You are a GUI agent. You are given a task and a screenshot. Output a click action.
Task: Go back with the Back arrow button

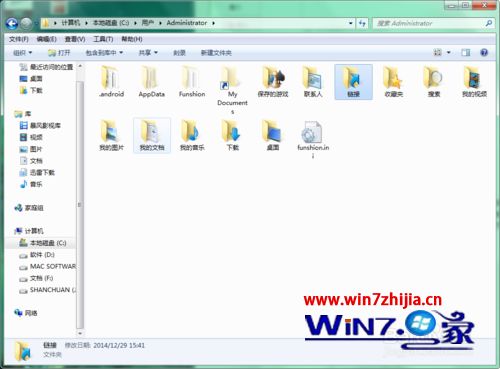(12, 23)
